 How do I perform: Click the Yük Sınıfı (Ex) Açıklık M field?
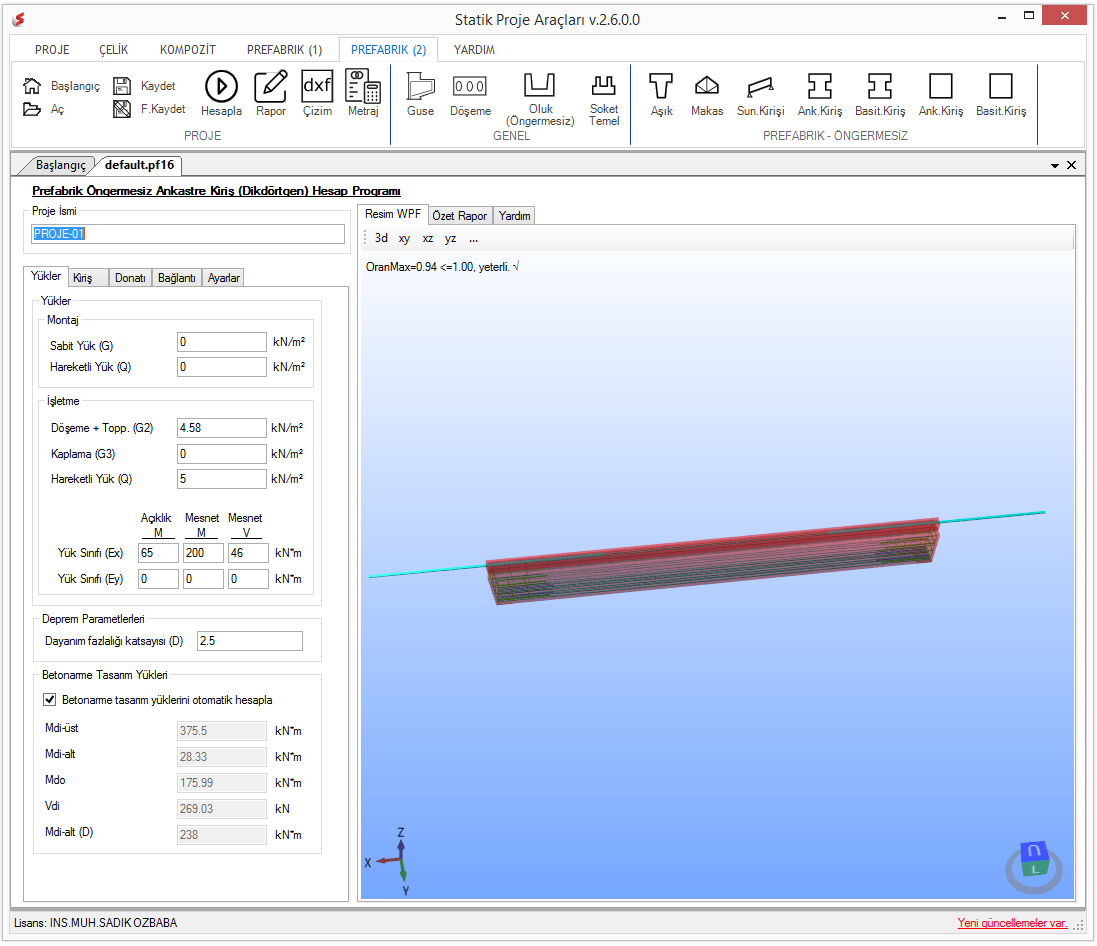[158, 553]
